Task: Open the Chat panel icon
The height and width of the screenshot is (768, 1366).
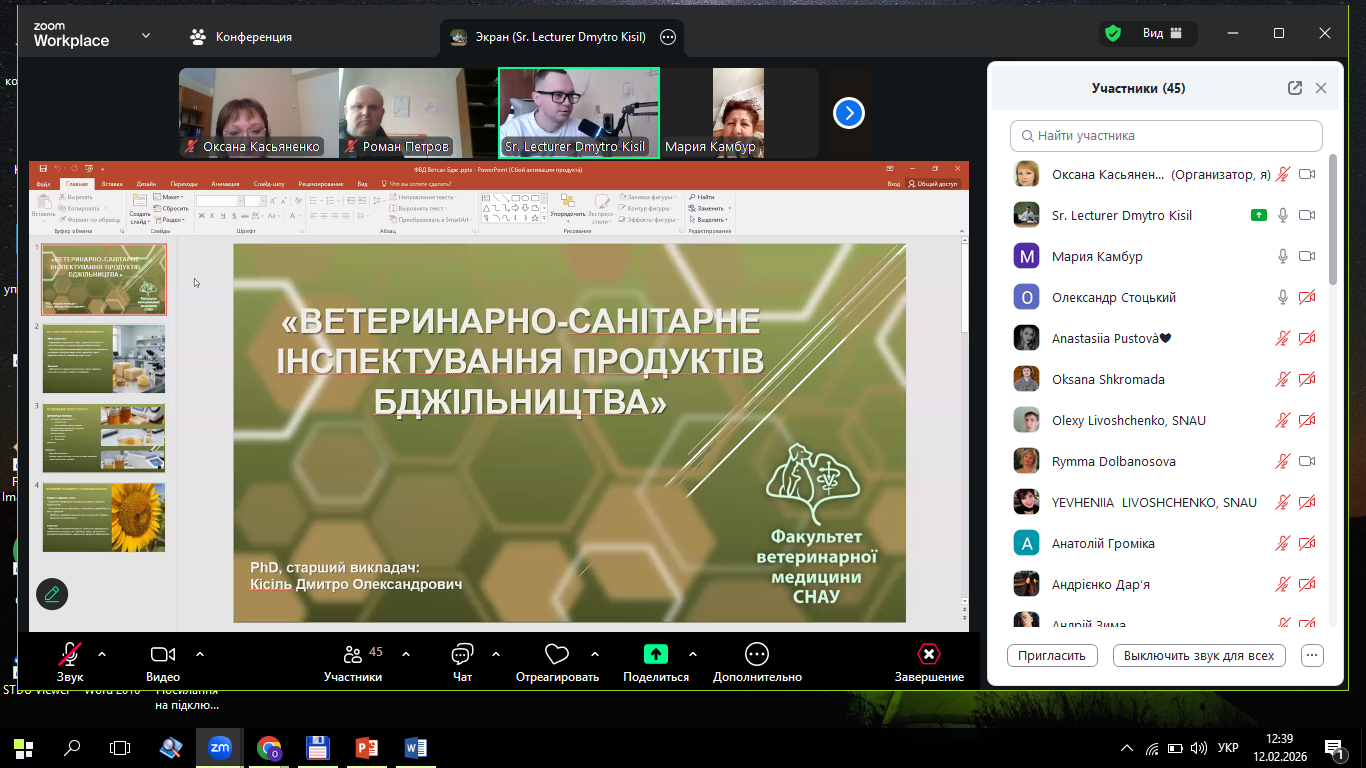Action: [x=462, y=655]
